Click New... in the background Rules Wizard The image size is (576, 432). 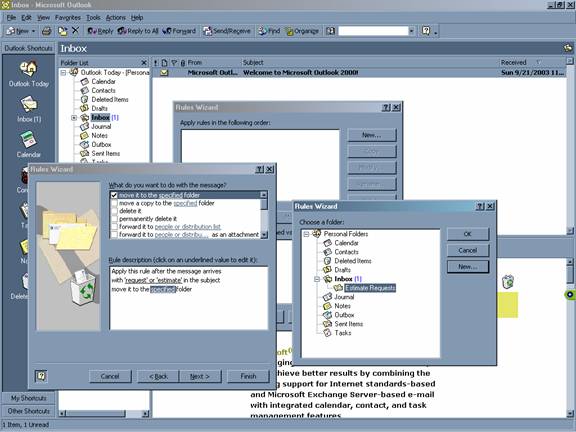click(x=372, y=135)
